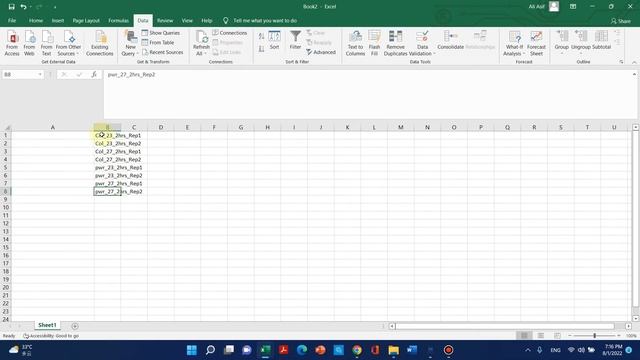This screenshot has height=360, width=640.
Task: Open the Page Layout tab
Action: coord(86,20)
